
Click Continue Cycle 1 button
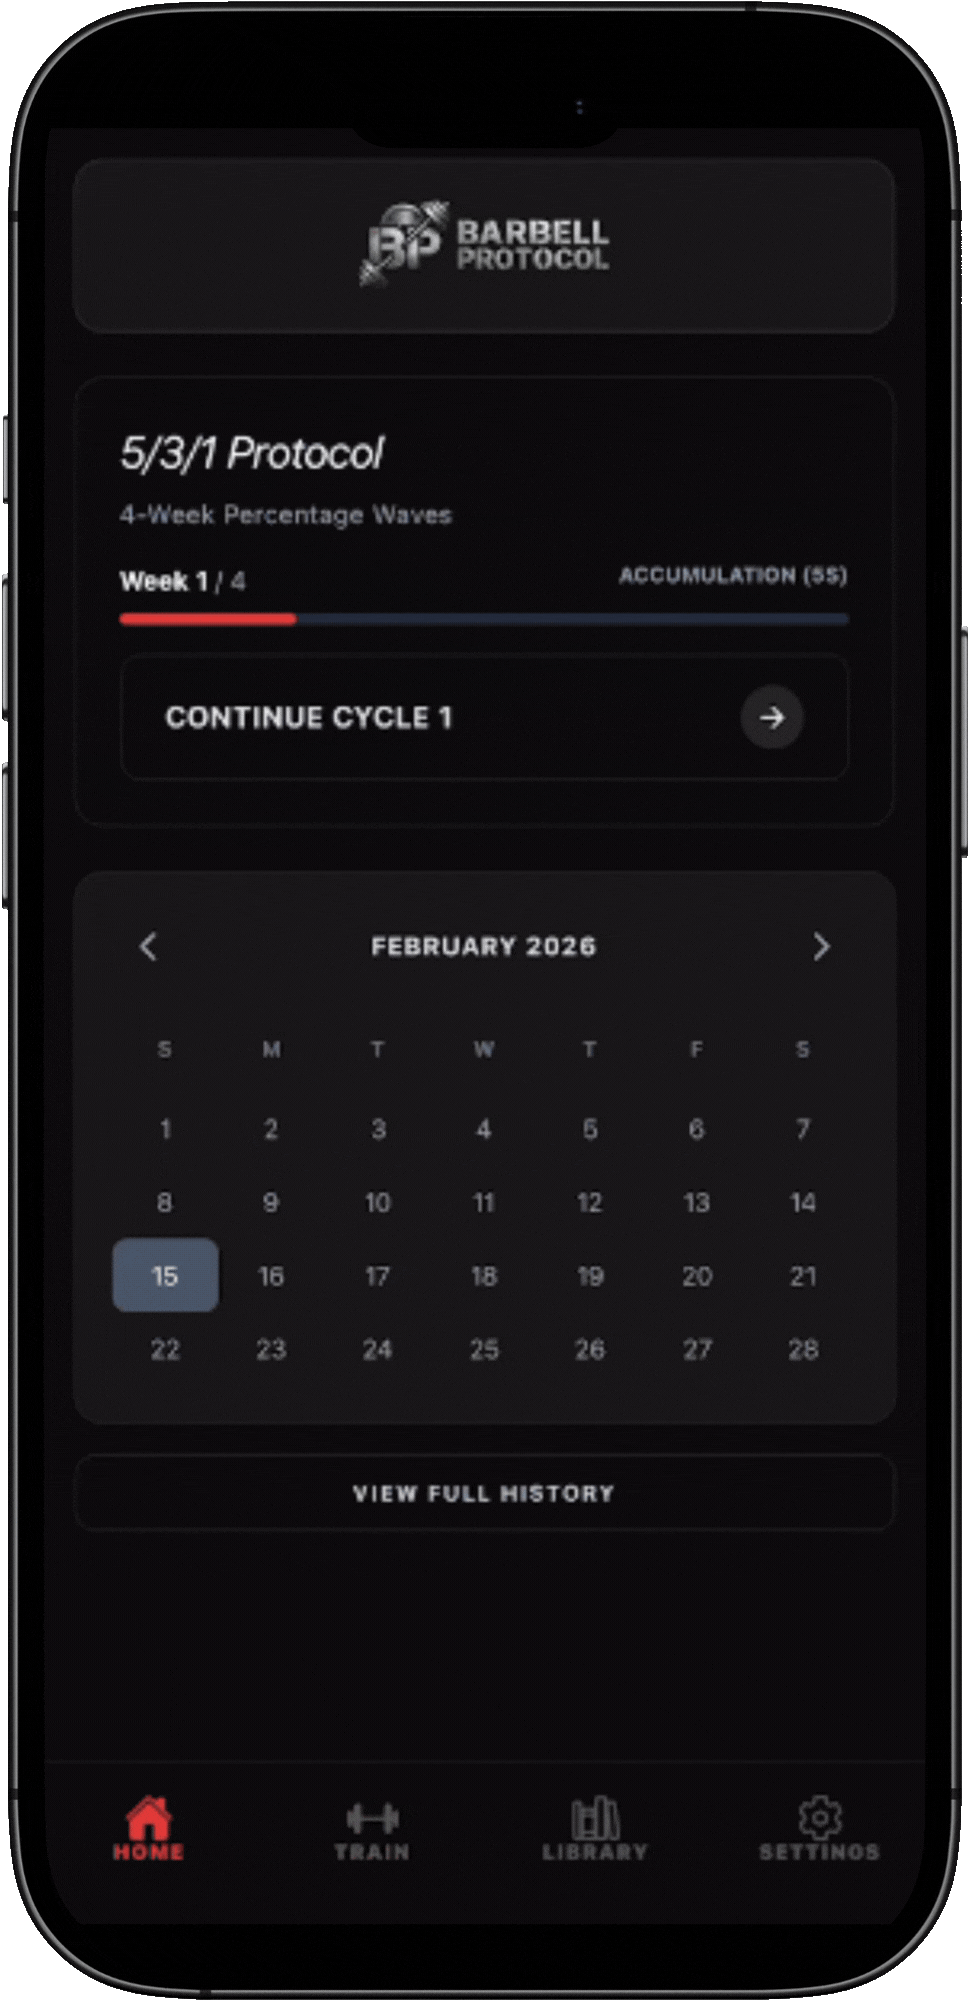point(484,717)
